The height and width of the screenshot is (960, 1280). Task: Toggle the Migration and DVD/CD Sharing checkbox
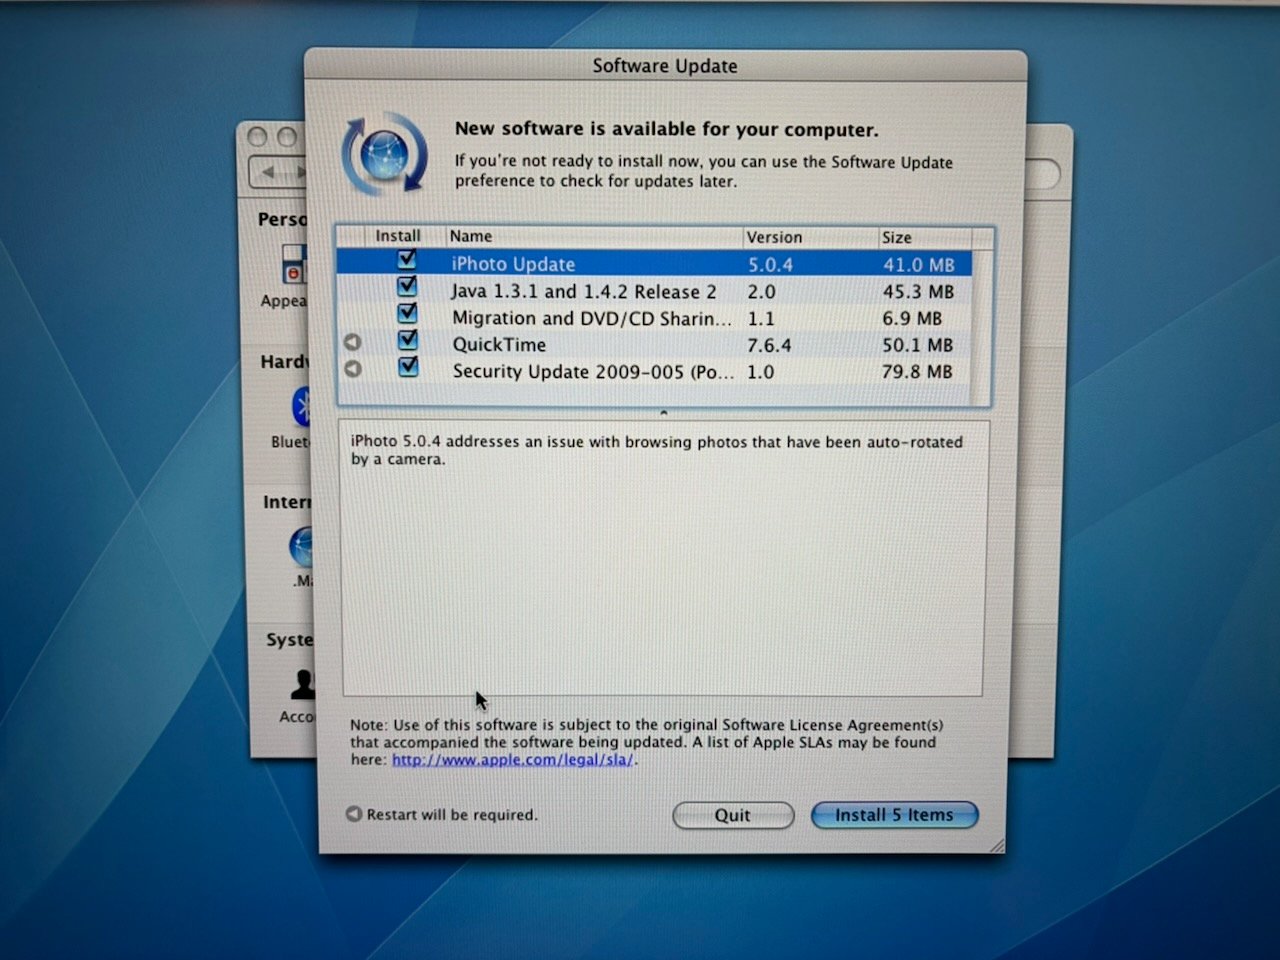point(407,314)
